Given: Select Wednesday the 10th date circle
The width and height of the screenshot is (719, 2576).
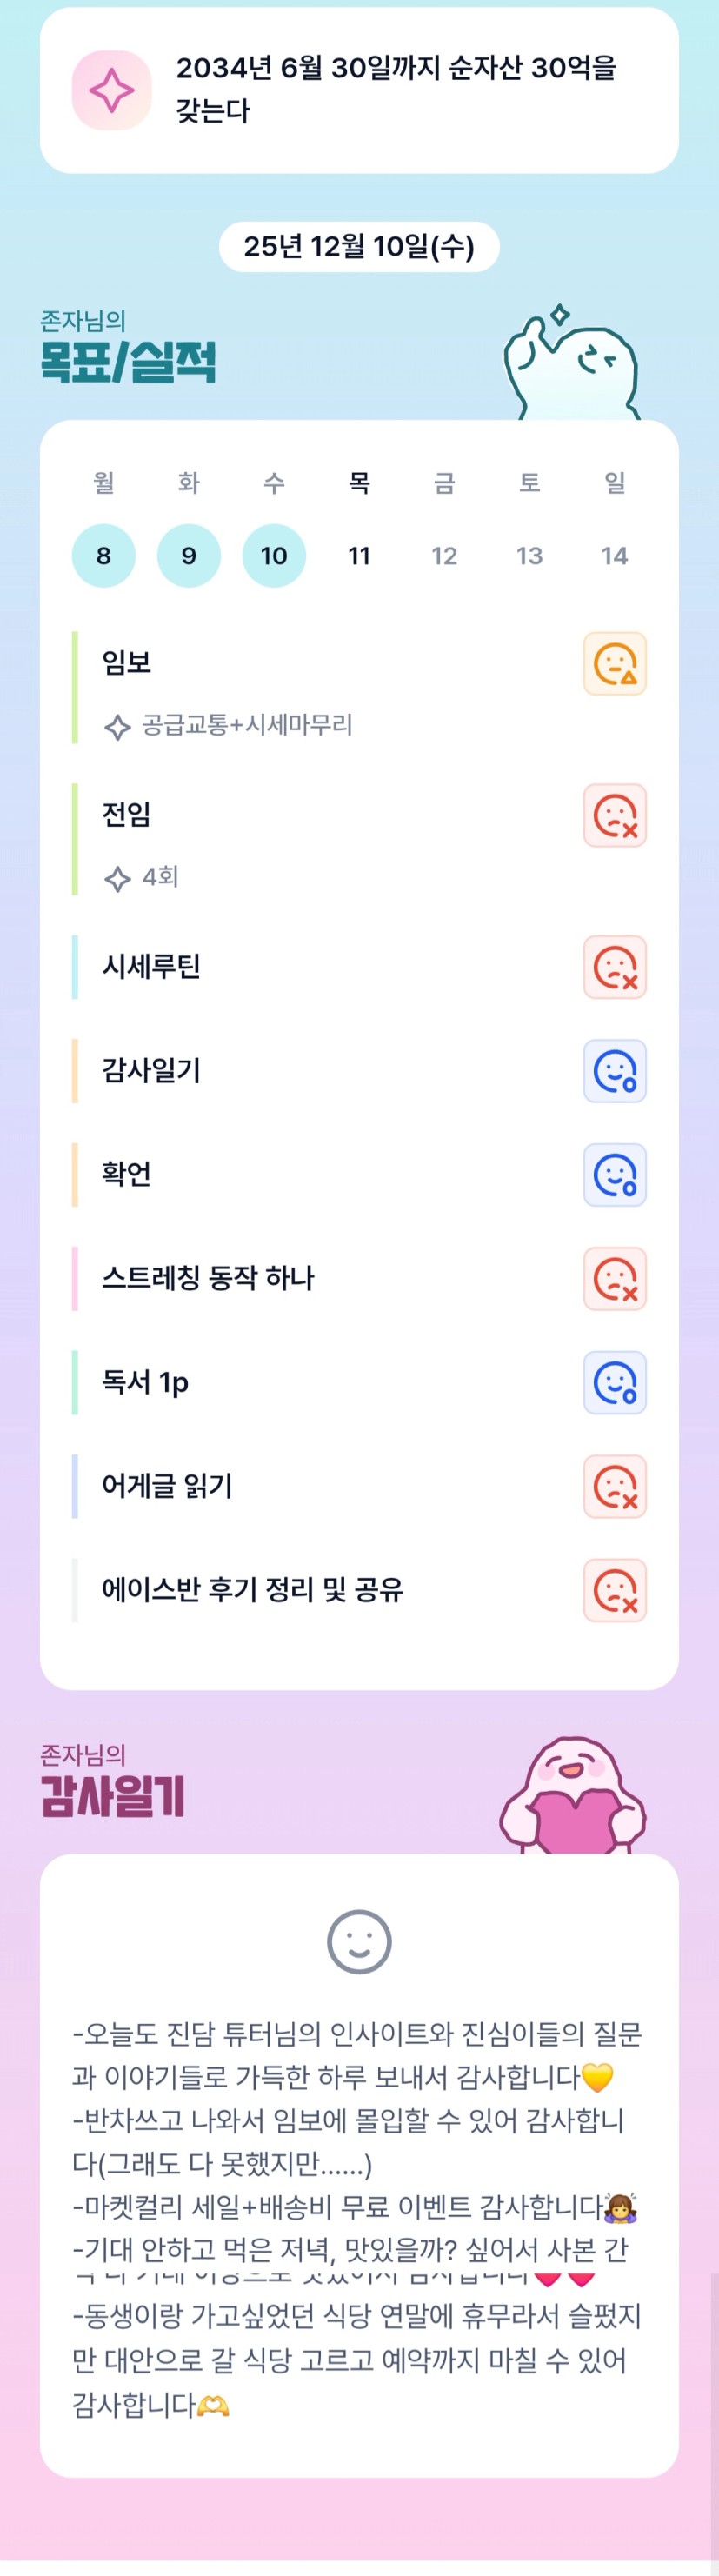Looking at the screenshot, I should 274,556.
